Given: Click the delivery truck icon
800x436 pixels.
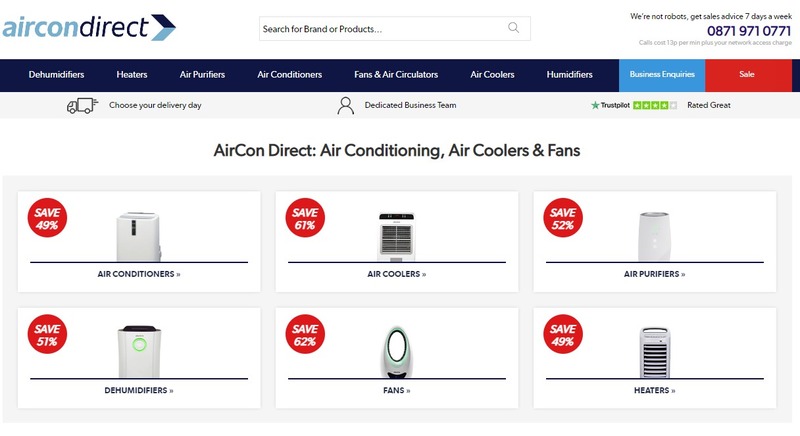Looking at the screenshot, I should (x=82, y=106).
